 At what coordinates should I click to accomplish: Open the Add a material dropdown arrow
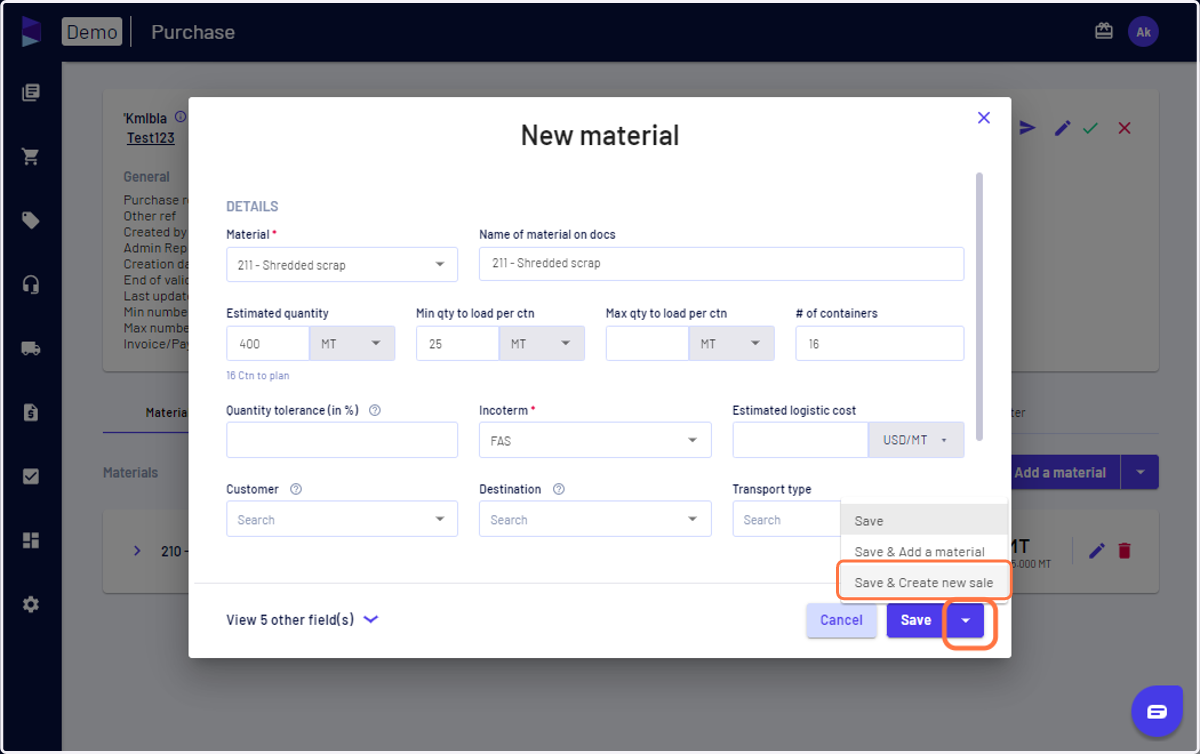point(1140,472)
